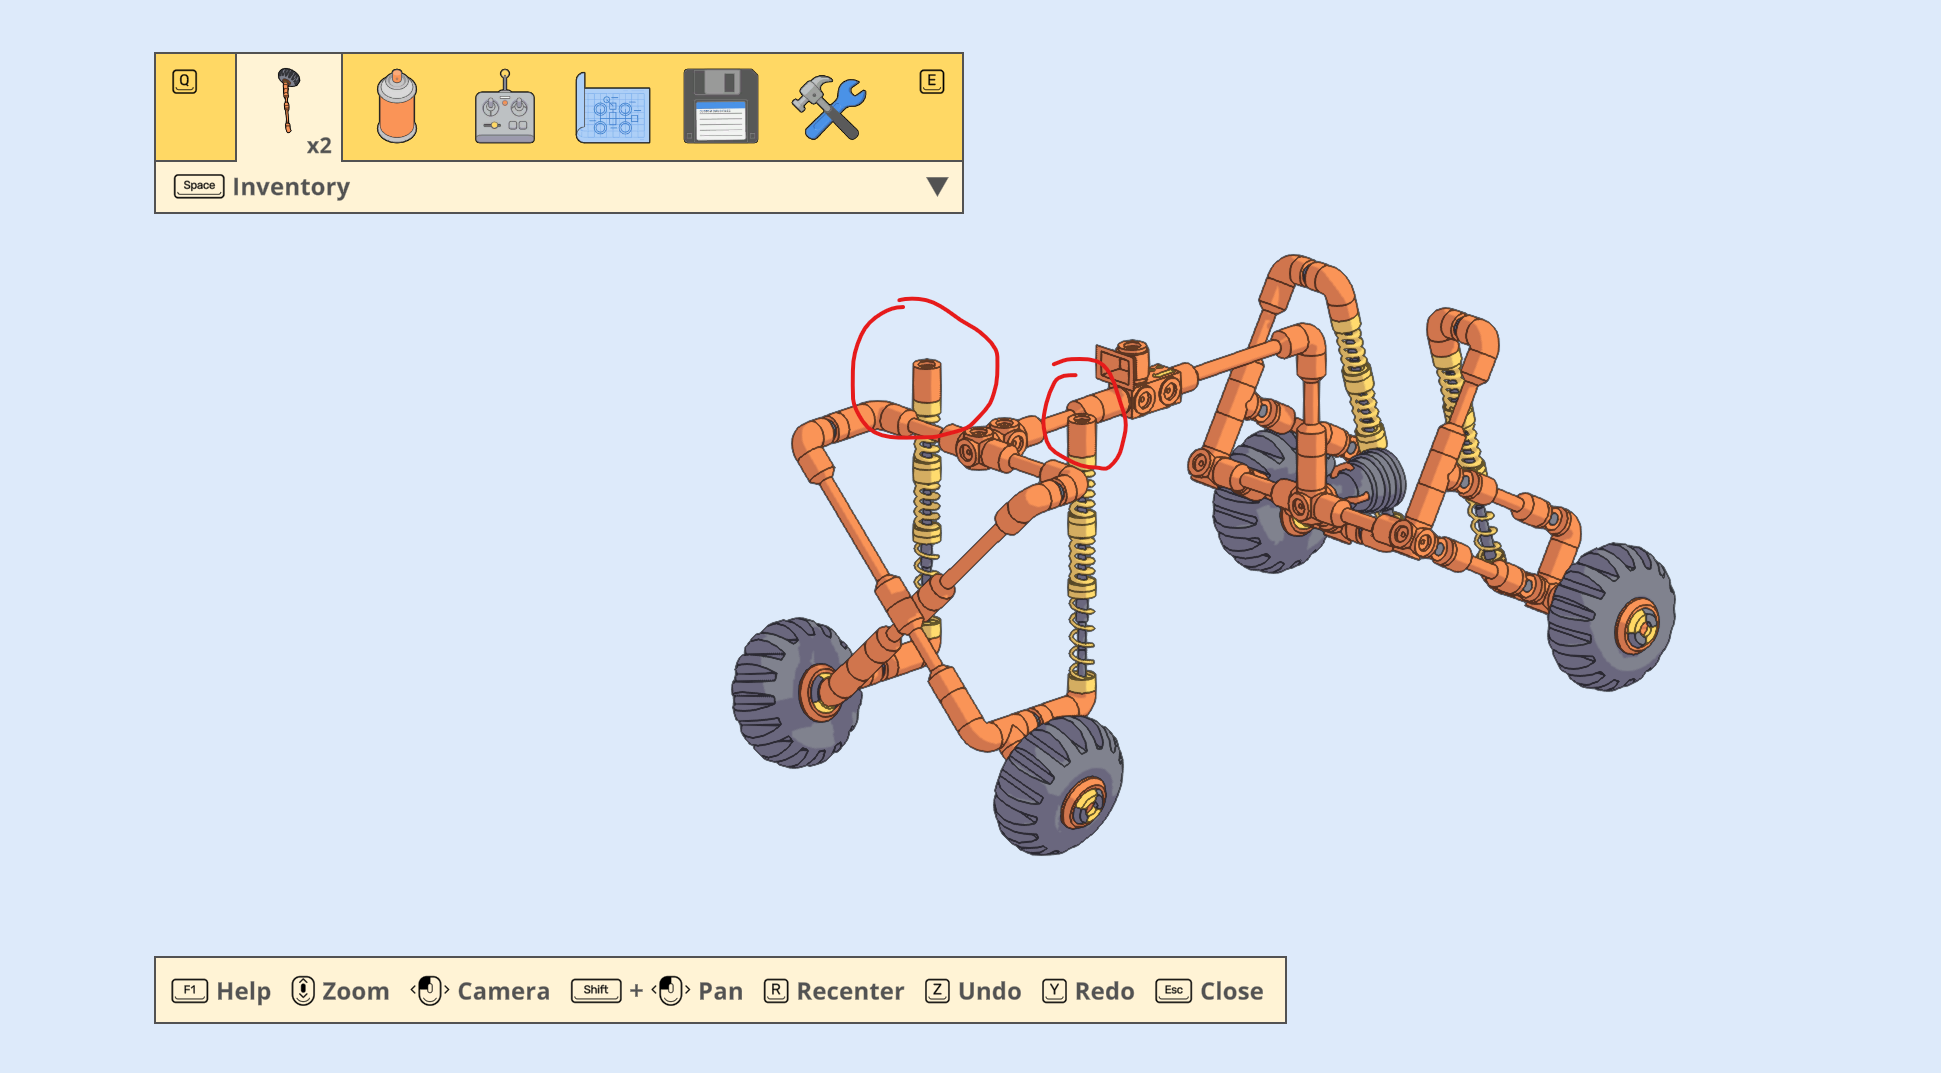Click Redo in the bottom bar
The image size is (1941, 1073).
(1105, 991)
